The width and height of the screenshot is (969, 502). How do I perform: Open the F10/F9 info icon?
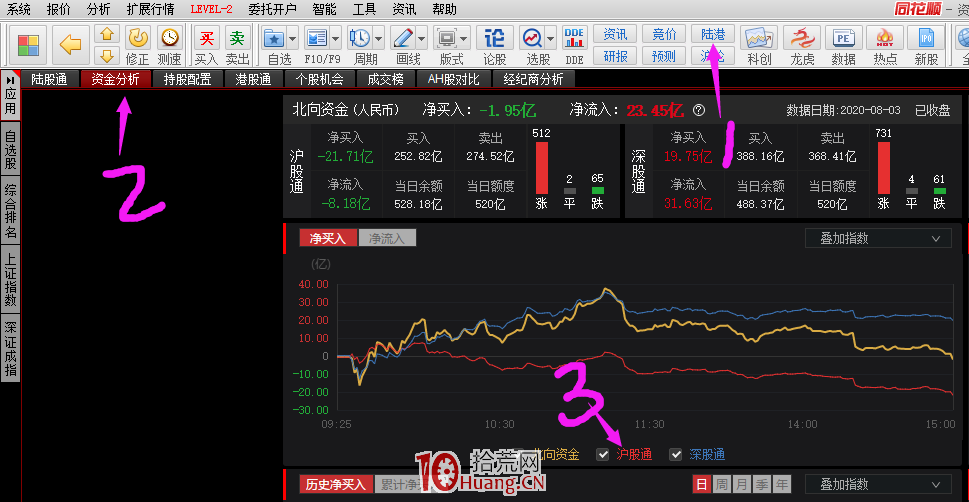tap(317, 38)
